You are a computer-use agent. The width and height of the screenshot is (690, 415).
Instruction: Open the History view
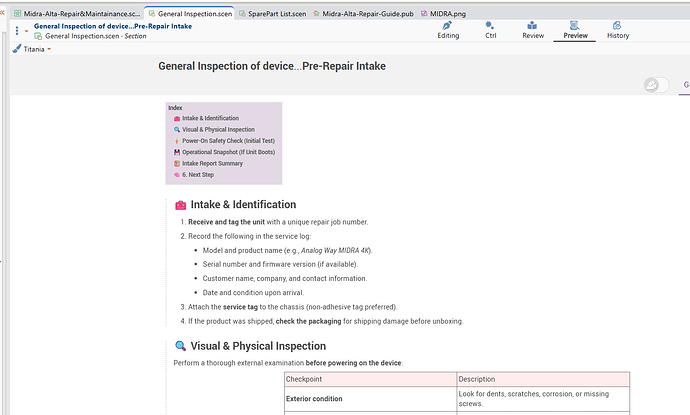coord(618,29)
